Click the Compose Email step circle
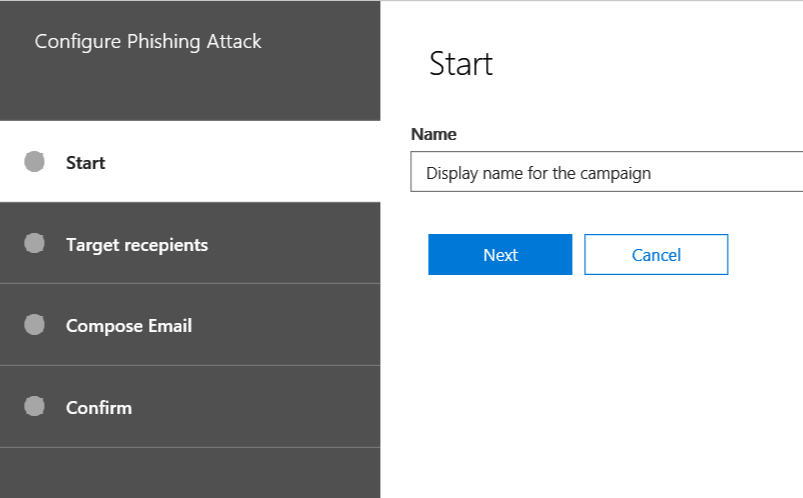This screenshot has height=498, width=803. (34, 325)
